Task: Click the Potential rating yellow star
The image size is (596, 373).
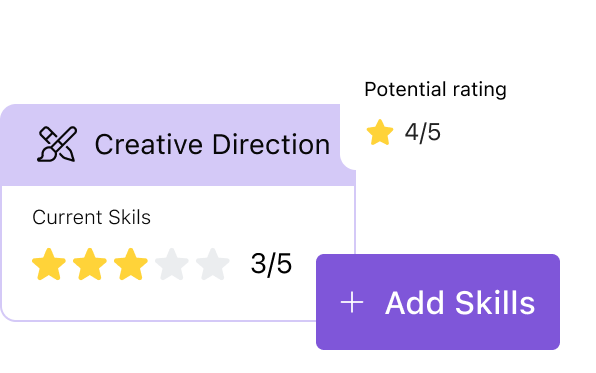Action: [380, 132]
